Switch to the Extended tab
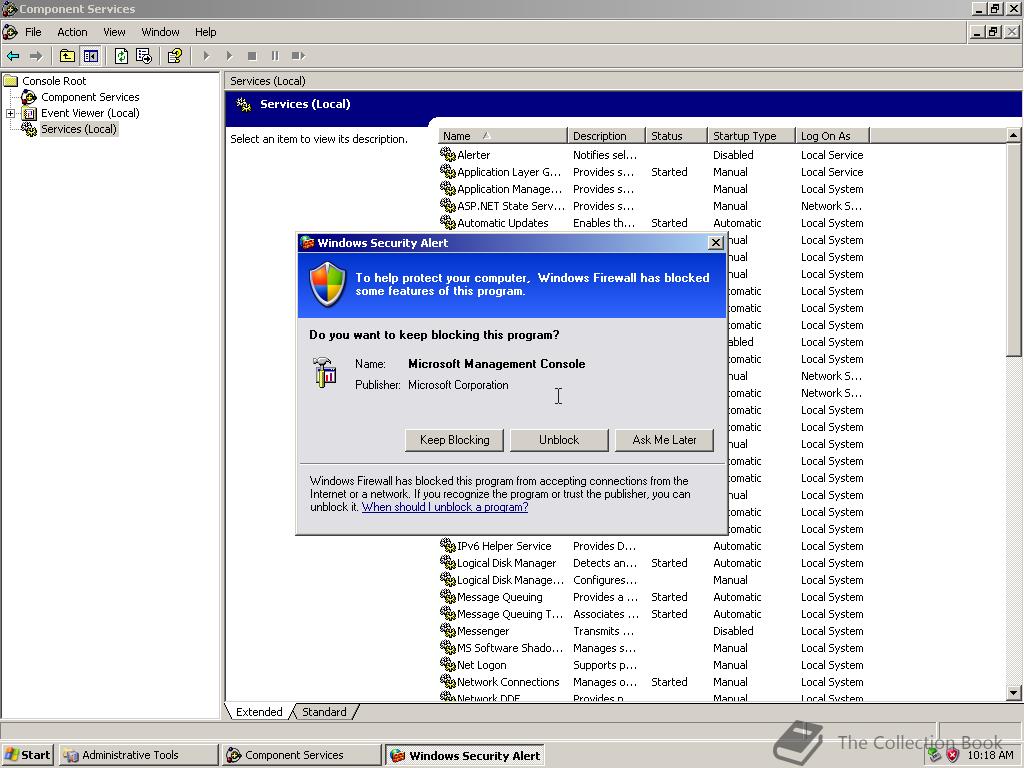 259,712
